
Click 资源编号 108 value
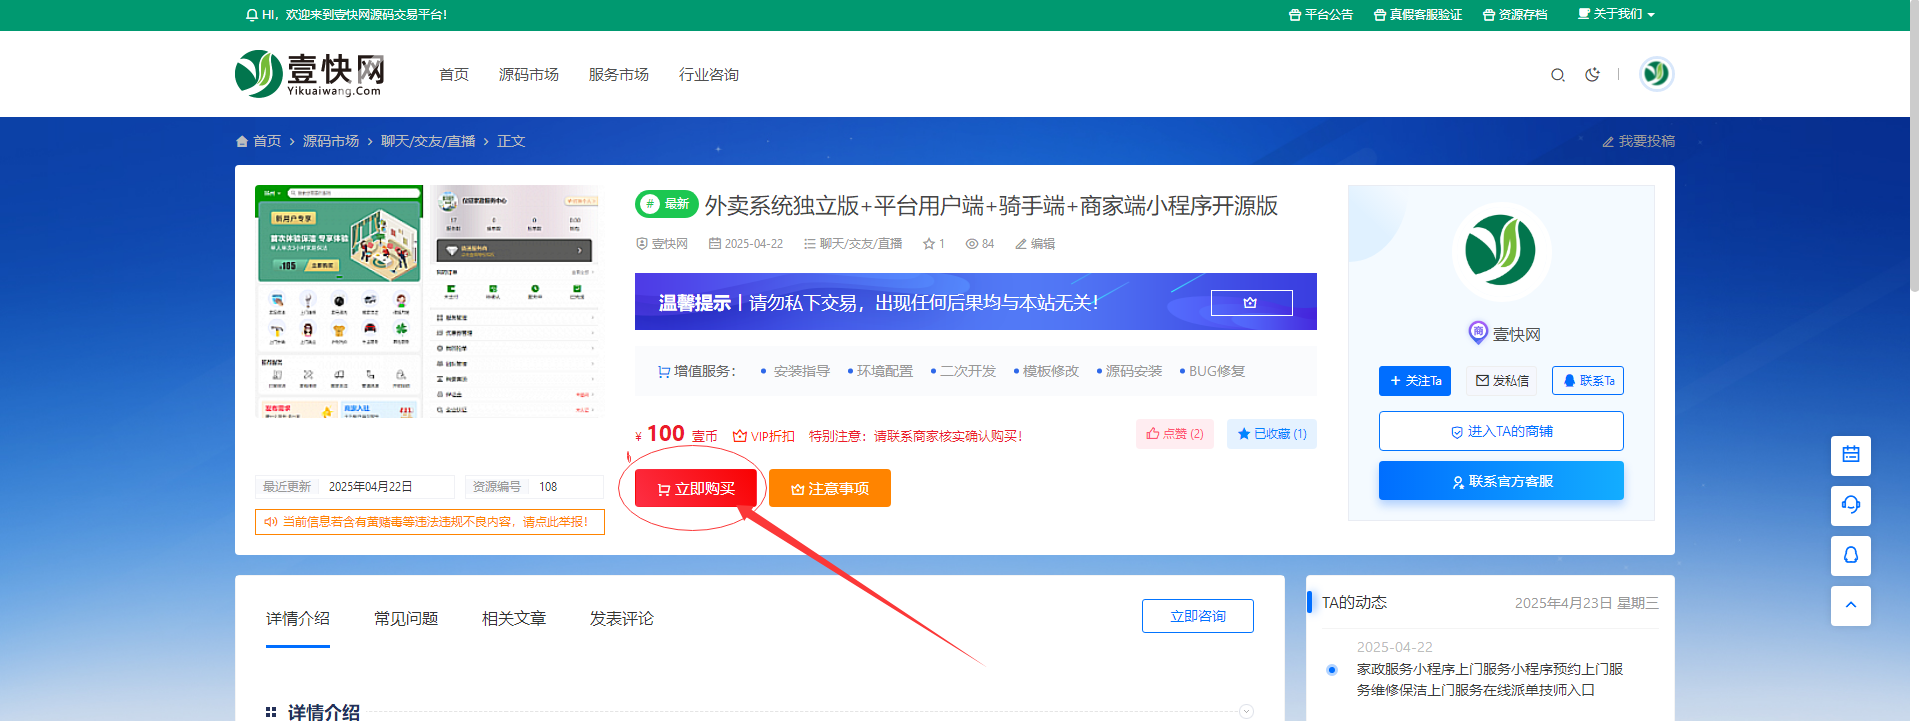point(548,487)
